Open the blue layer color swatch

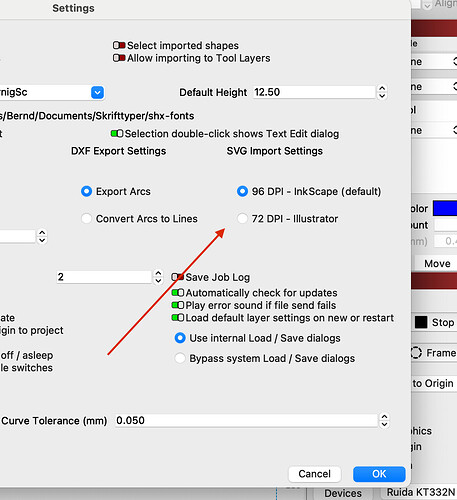[x=445, y=208]
